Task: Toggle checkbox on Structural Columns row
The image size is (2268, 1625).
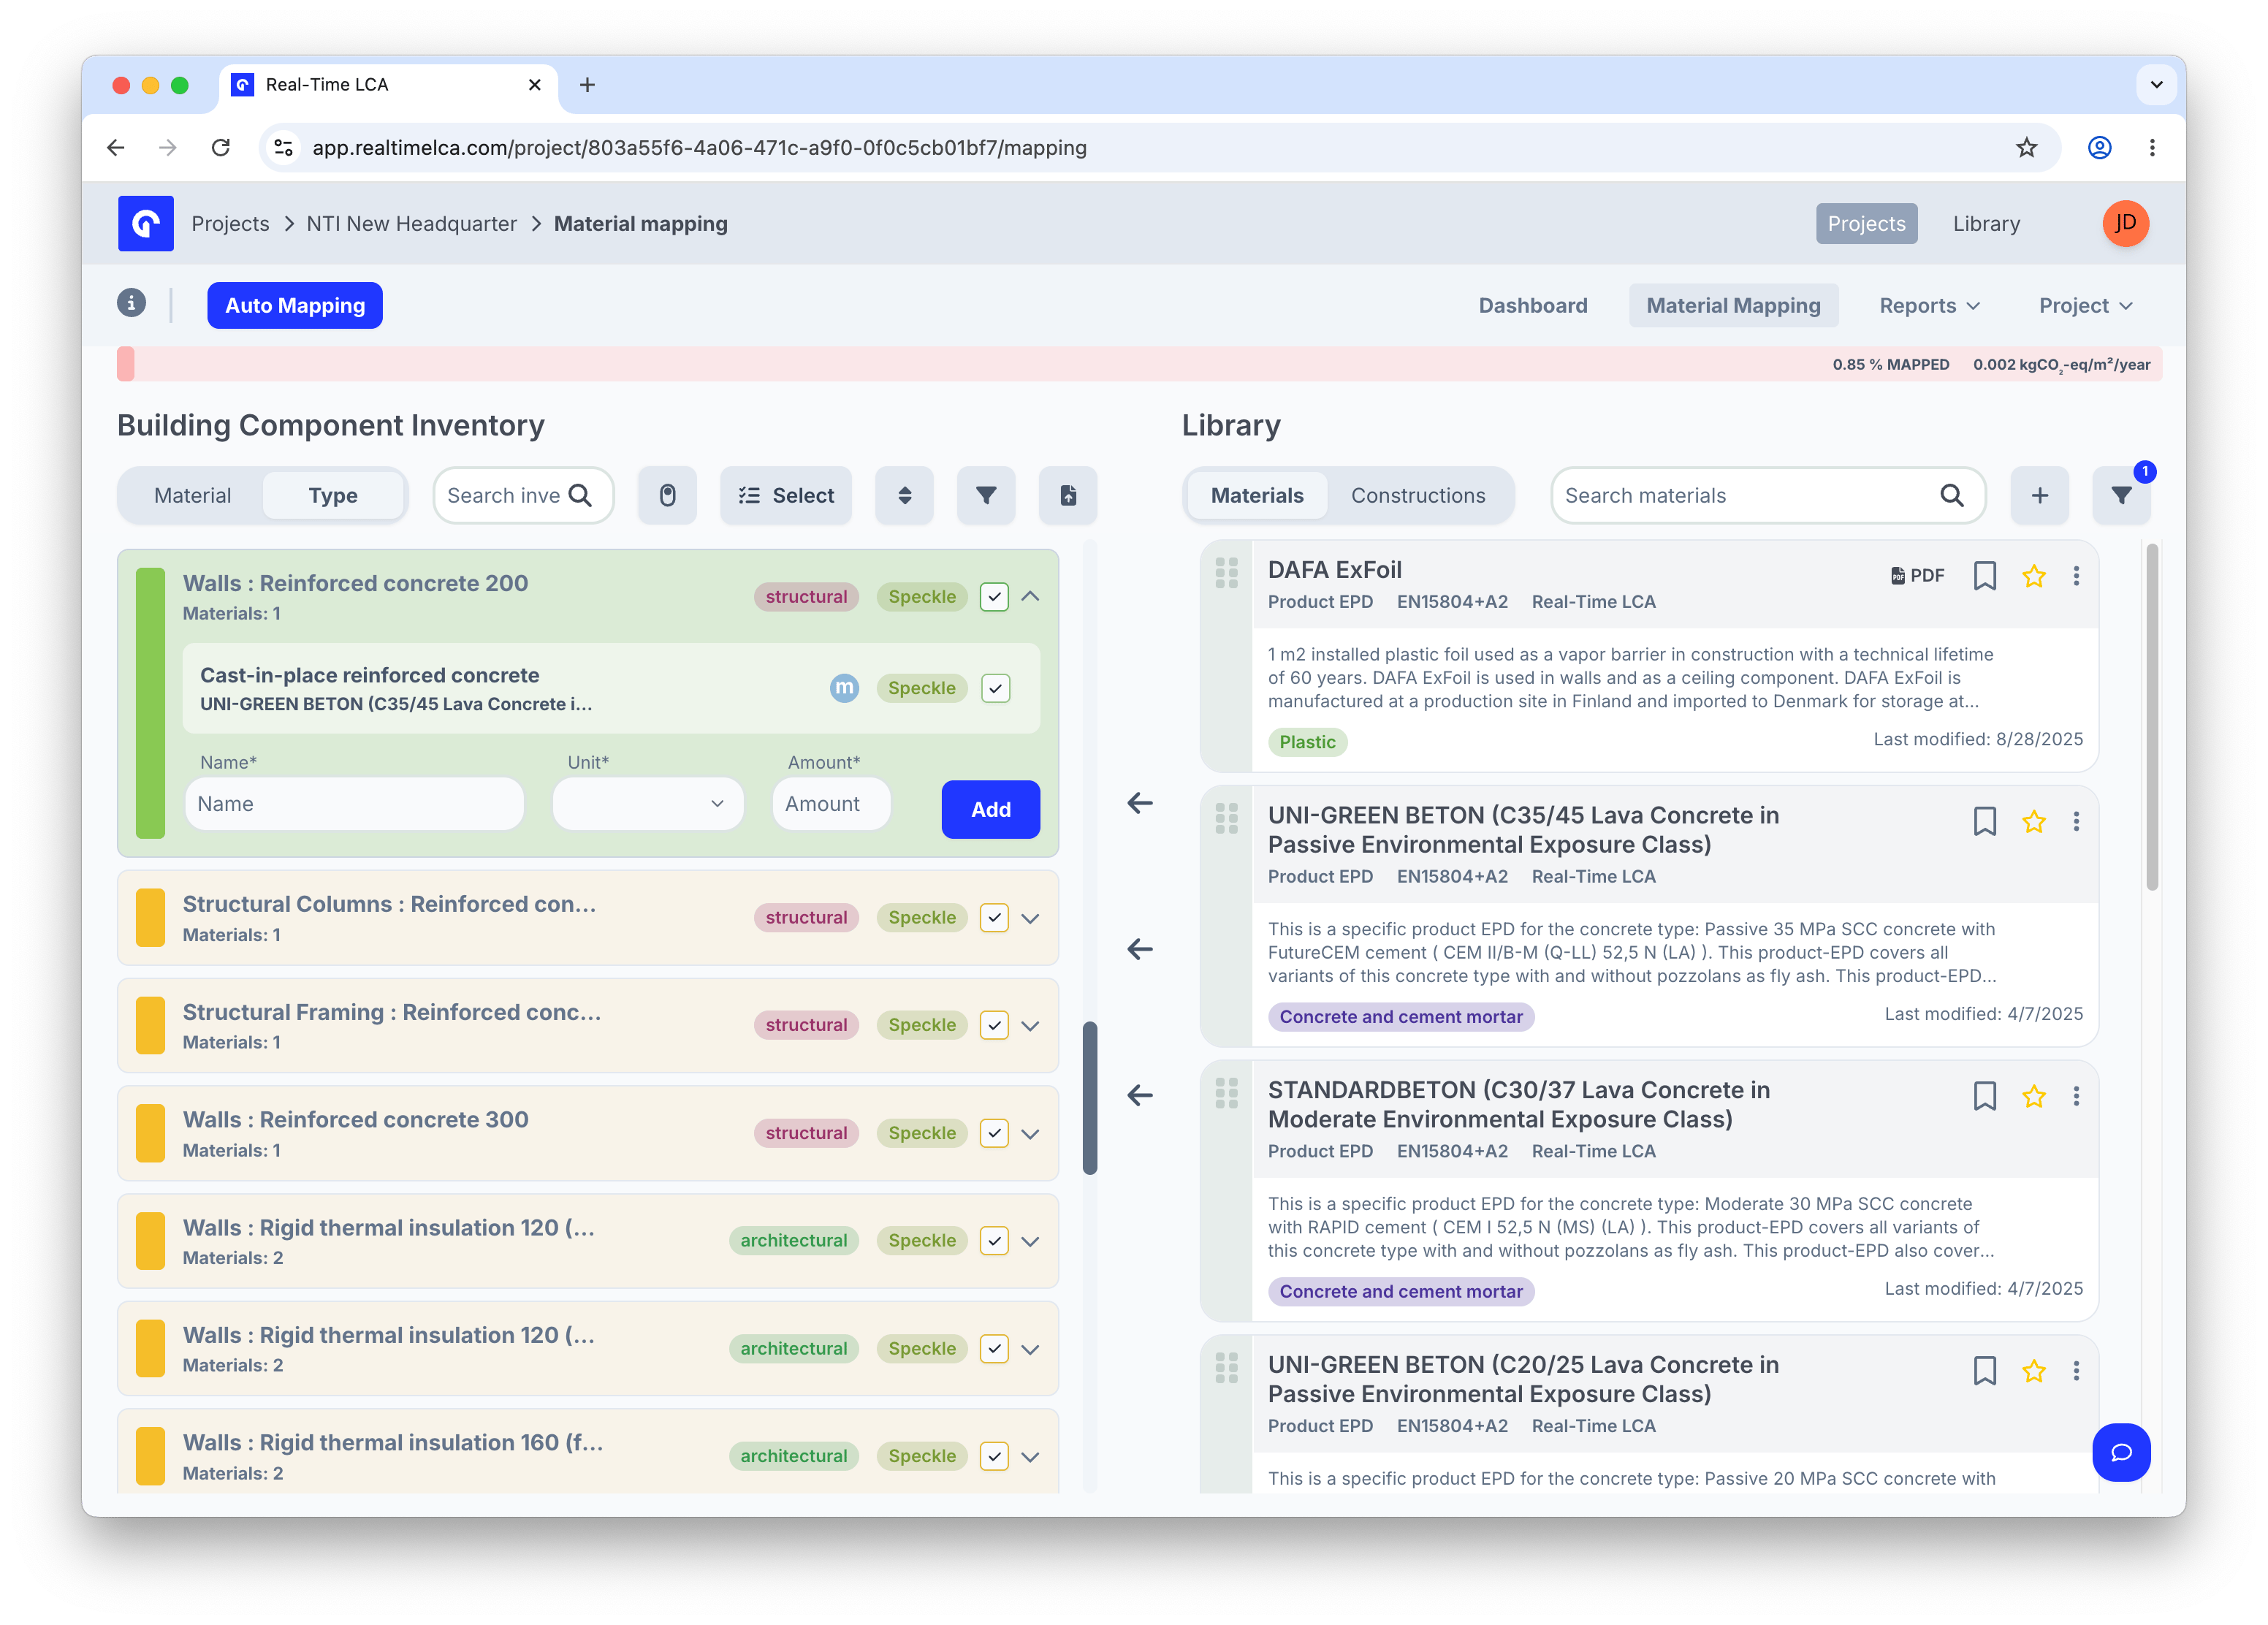Action: click(x=994, y=918)
